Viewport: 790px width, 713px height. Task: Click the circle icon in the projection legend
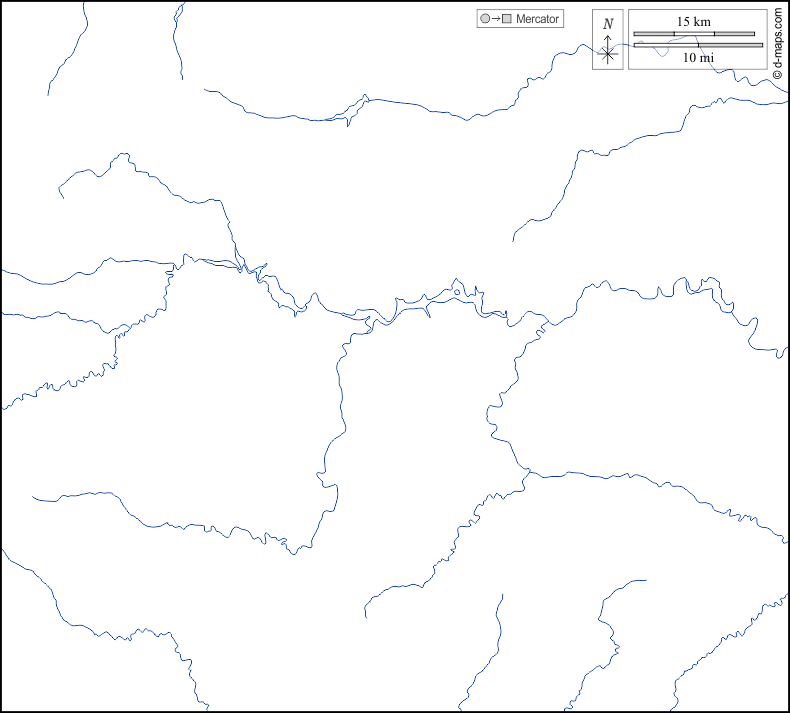click(x=486, y=19)
